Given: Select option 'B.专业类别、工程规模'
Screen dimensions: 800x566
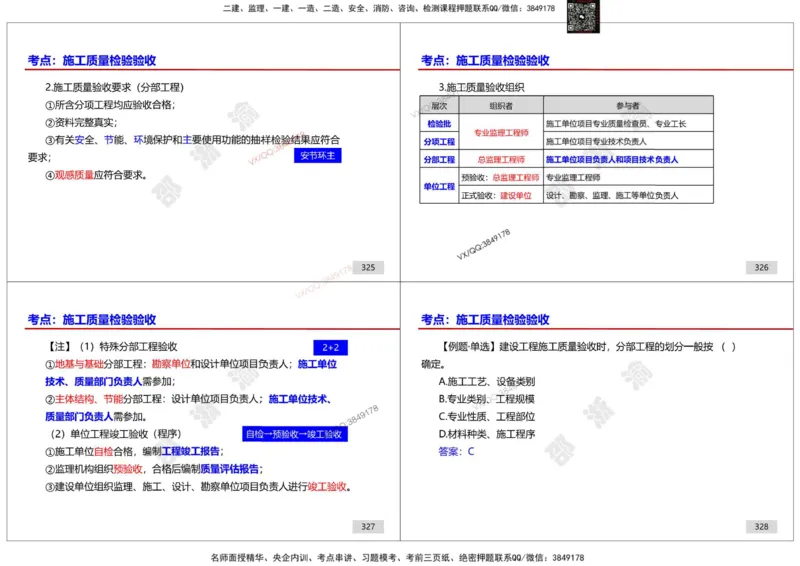Looking at the screenshot, I should point(487,399).
